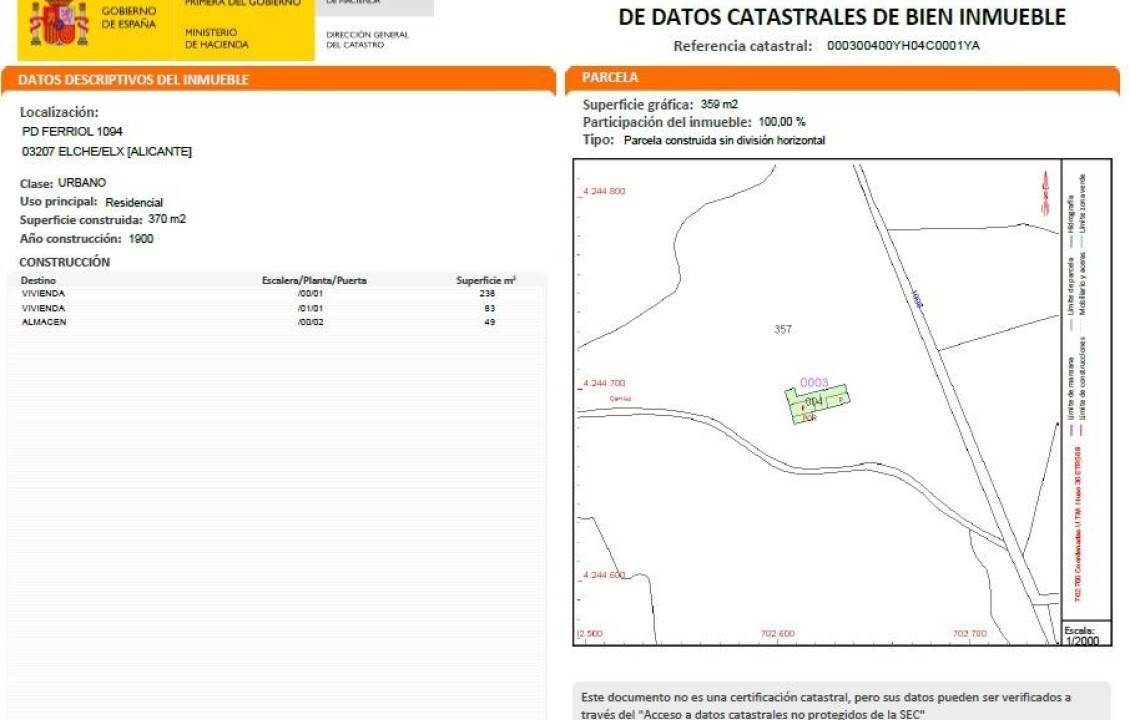Viewport: 1130px width, 720px height.
Task: Select the 'ALMACEN' destination cell
Action: tap(44, 322)
